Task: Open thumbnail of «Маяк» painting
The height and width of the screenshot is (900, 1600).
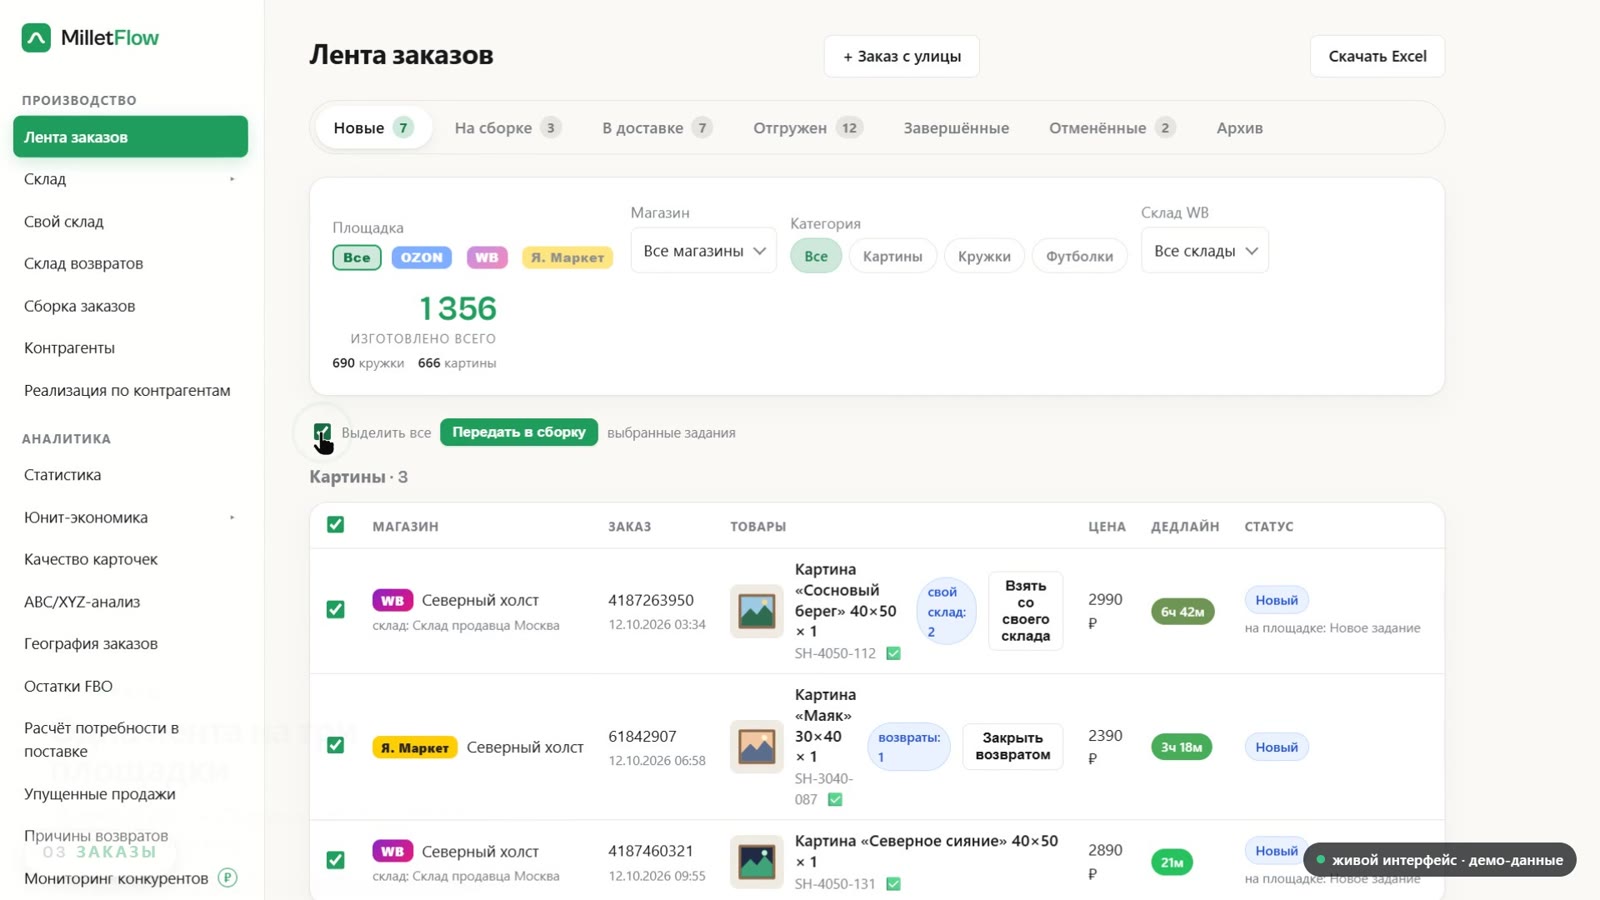Action: (x=756, y=747)
